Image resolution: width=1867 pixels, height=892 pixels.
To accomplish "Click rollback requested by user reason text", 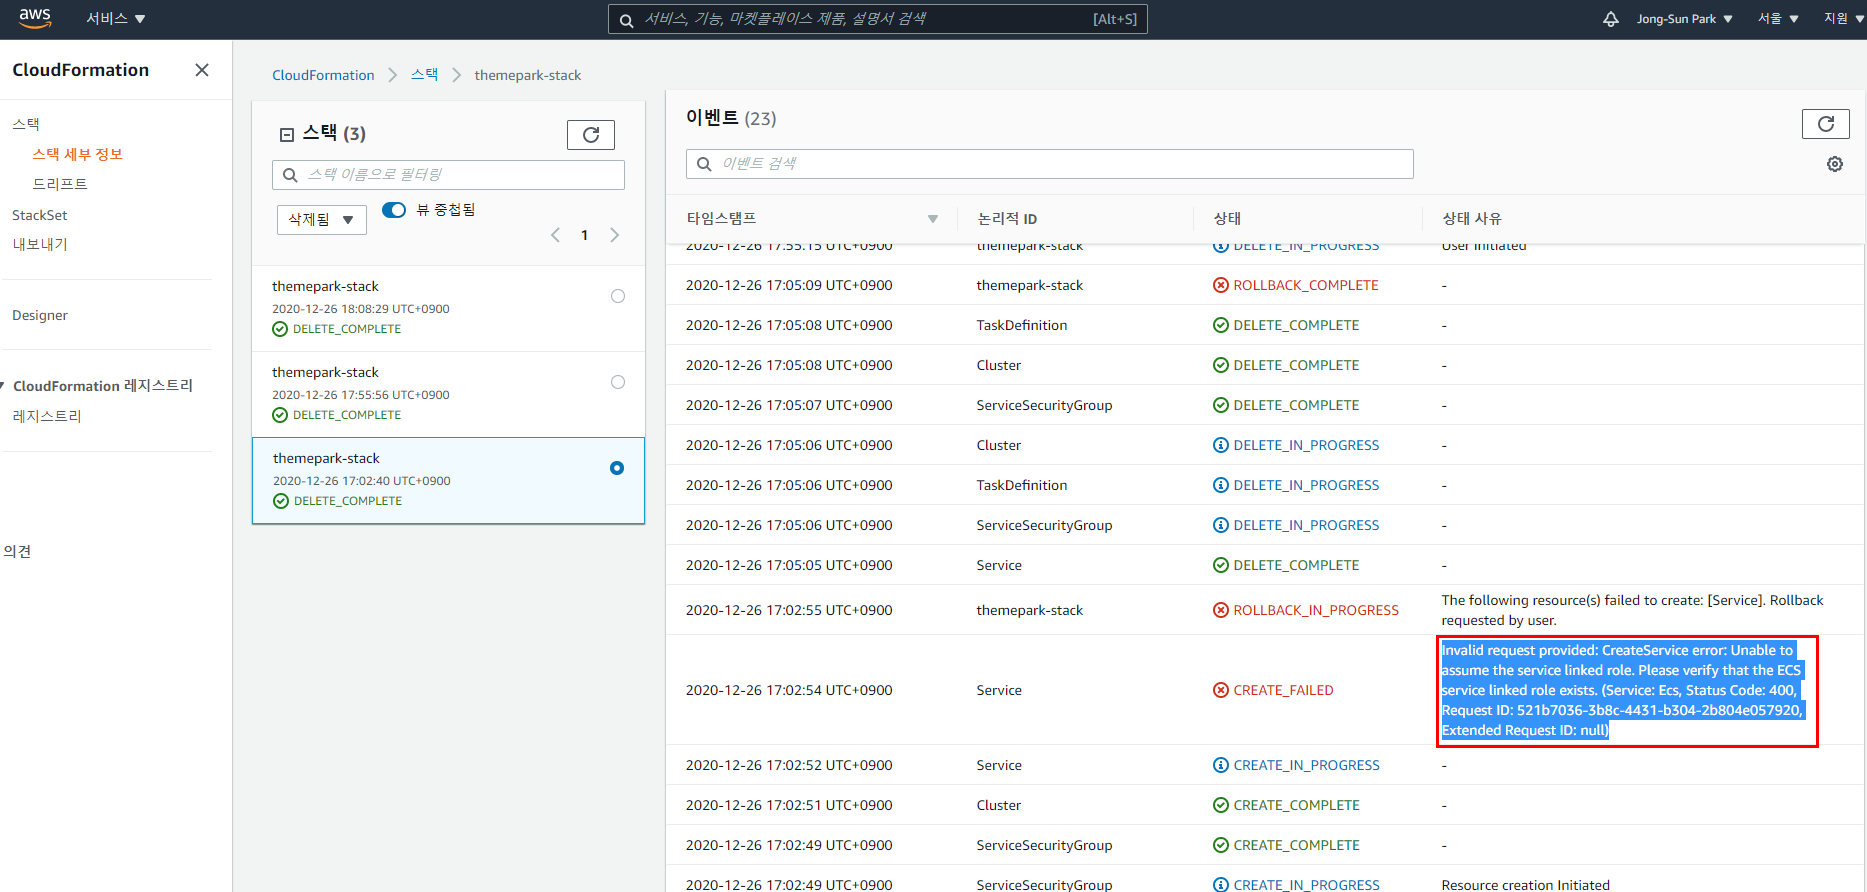I will coord(1632,610).
